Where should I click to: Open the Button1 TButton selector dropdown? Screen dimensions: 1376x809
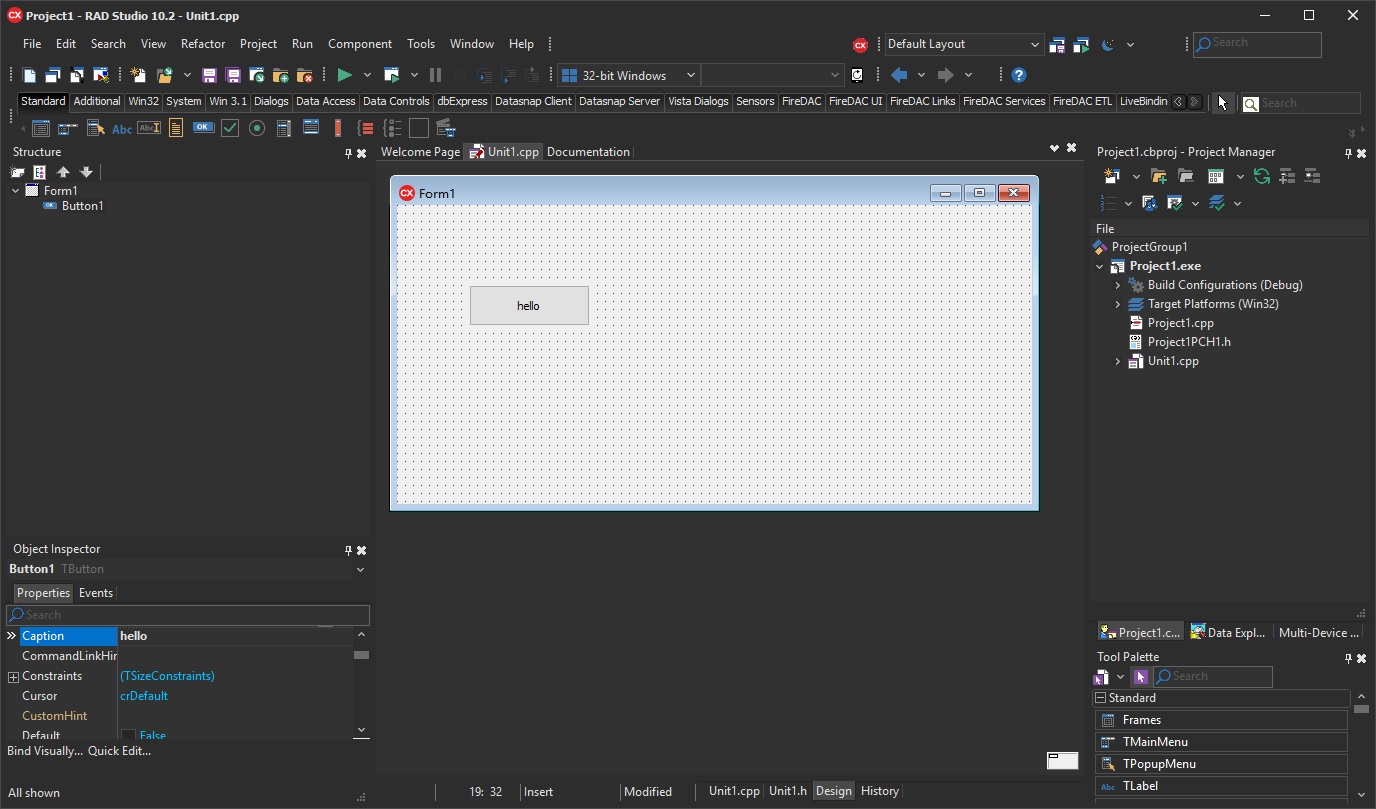tap(360, 570)
